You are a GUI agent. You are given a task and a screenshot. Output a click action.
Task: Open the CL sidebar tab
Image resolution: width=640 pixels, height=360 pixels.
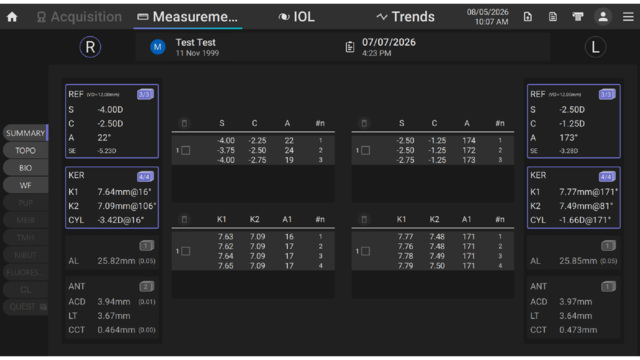25,290
